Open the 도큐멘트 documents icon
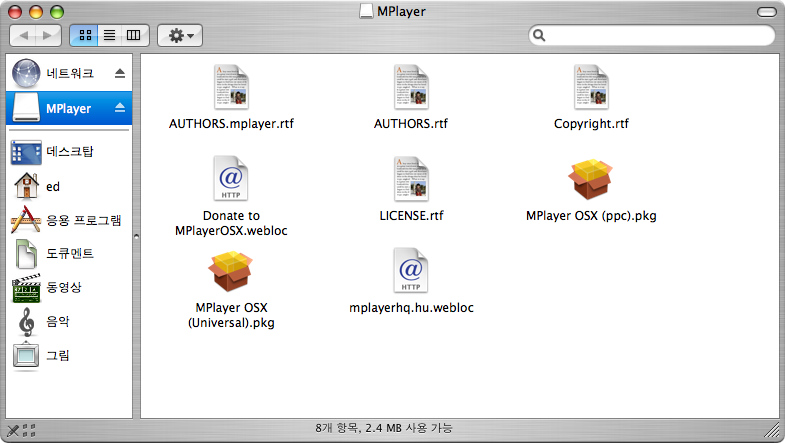The height and width of the screenshot is (443, 785). coord(26,254)
